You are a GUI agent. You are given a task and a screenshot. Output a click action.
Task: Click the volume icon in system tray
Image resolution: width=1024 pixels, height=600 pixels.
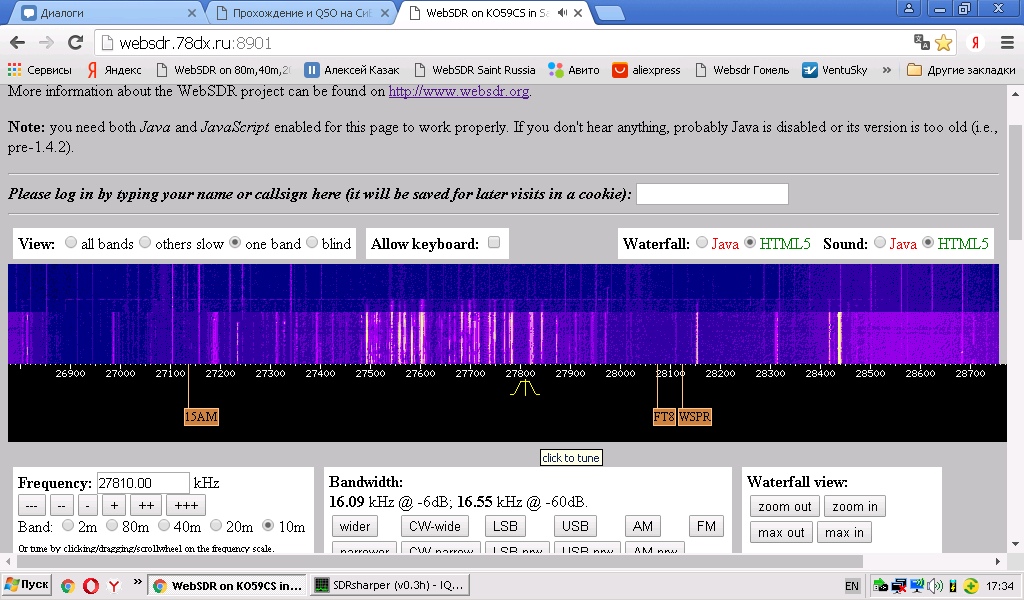(935, 586)
